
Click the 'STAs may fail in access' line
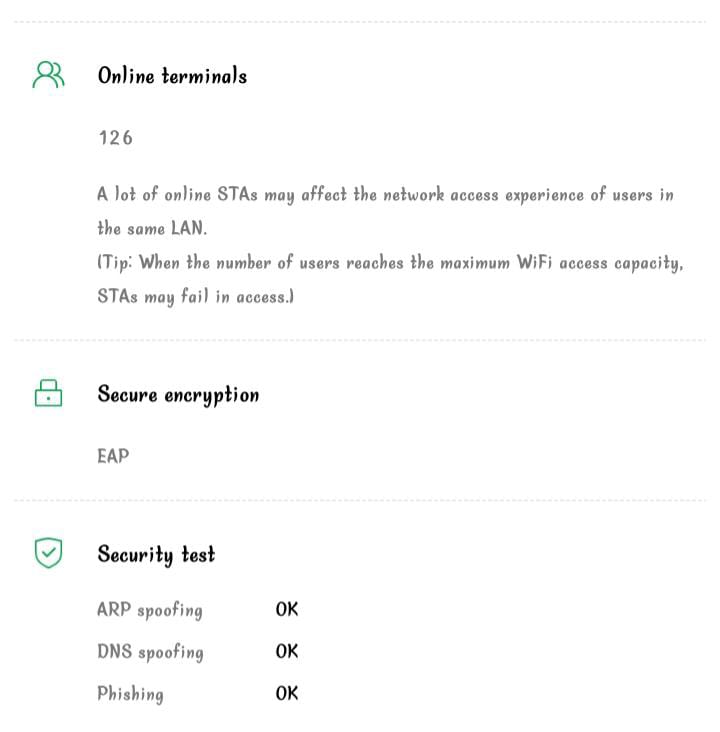click(195, 297)
